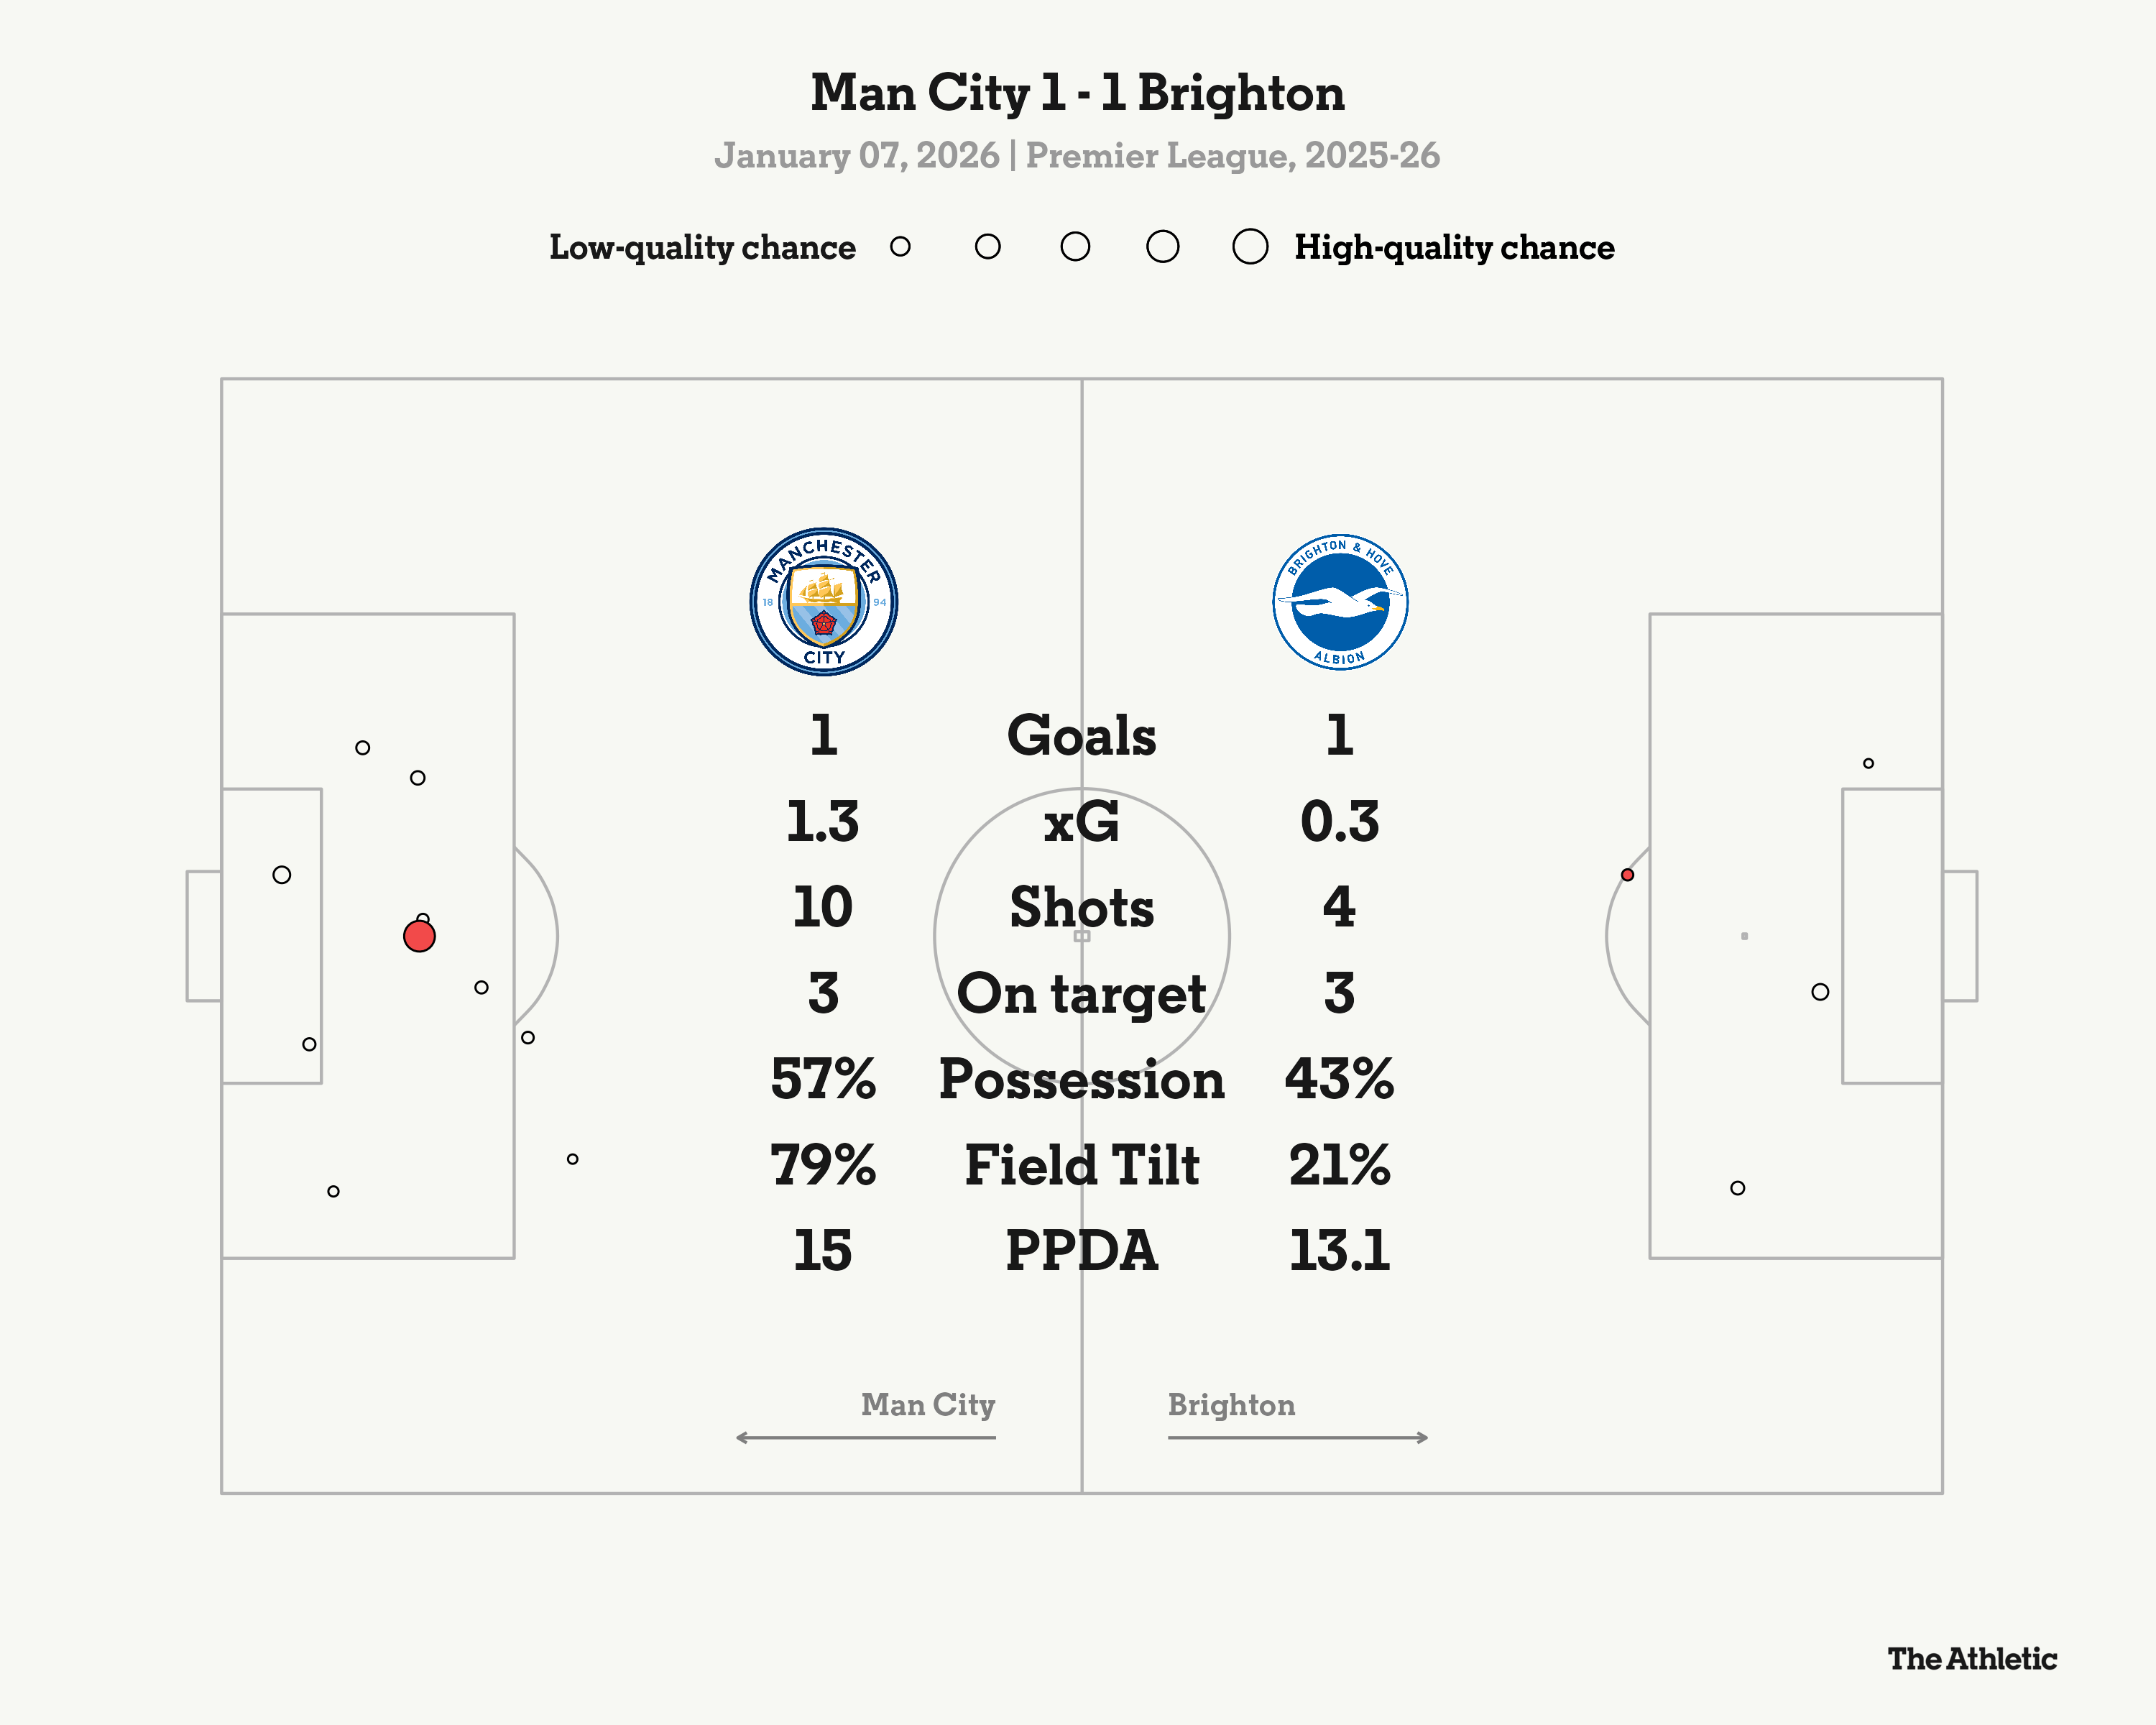
Task: Select Brighton's shot marker closest to the six-yard box
Action: [x=1820, y=992]
